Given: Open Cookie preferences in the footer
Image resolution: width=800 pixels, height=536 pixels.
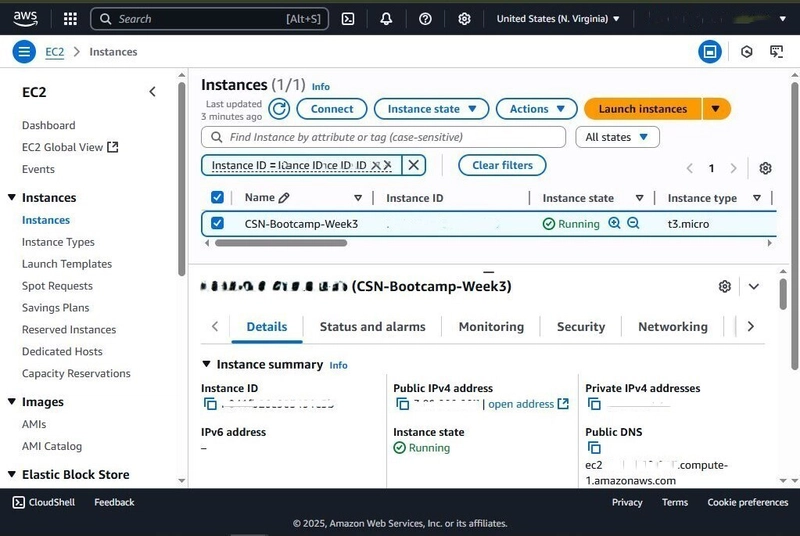Looking at the screenshot, I should point(747,502).
